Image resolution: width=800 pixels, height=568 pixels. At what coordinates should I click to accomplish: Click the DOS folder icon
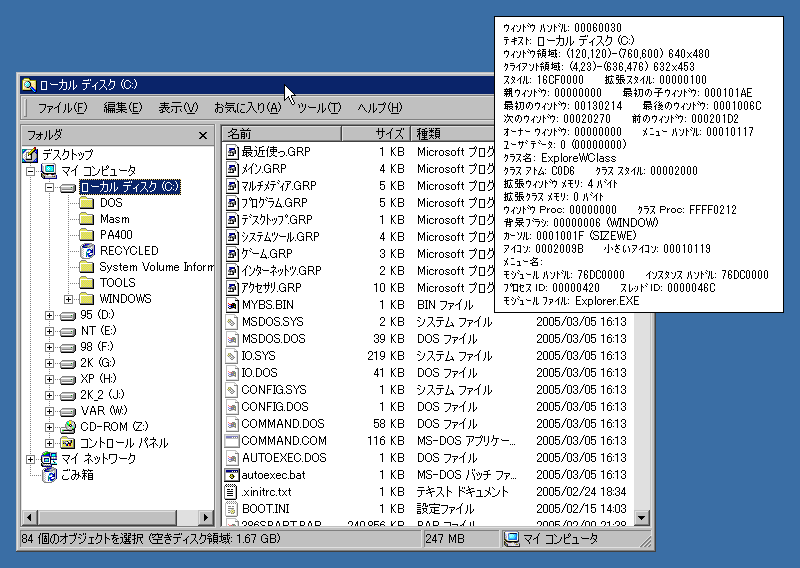click(87, 203)
